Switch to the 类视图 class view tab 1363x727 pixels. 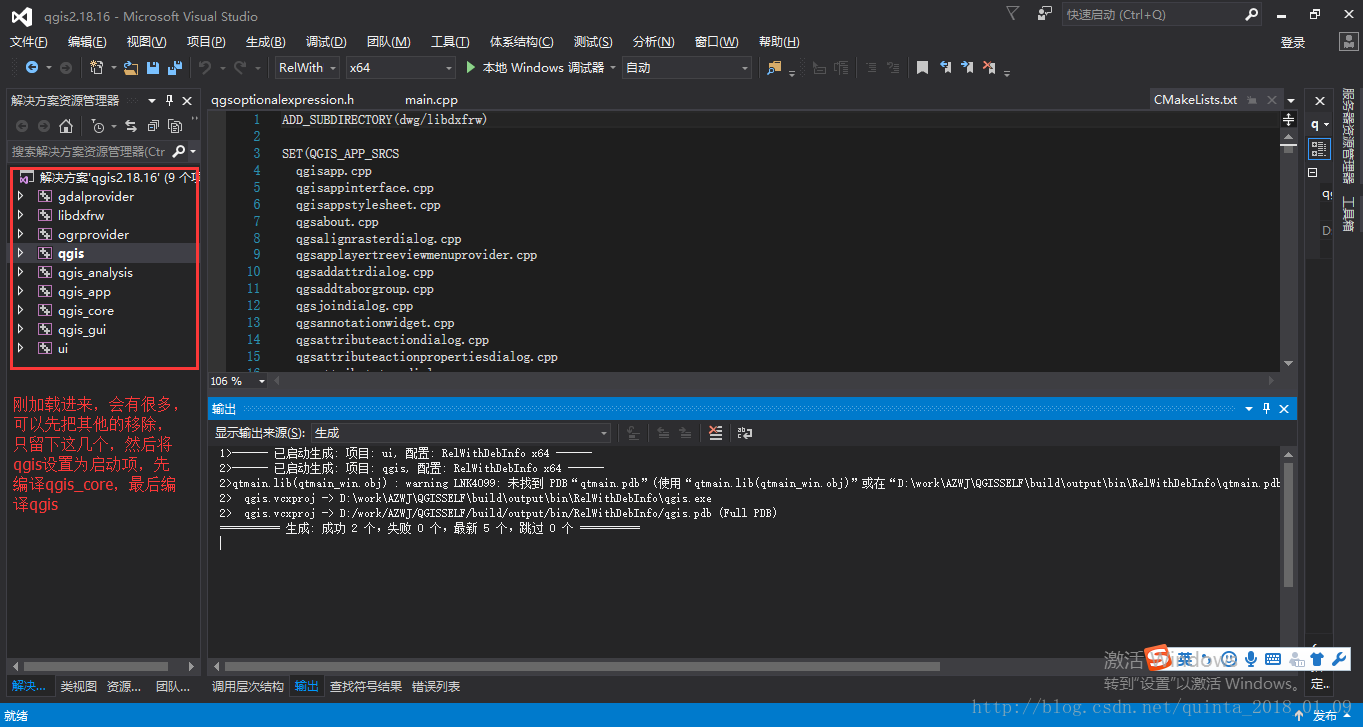[79, 687]
